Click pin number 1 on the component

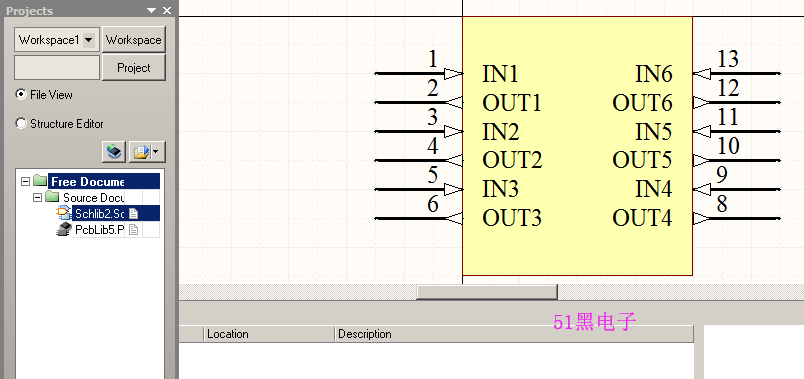tap(433, 59)
